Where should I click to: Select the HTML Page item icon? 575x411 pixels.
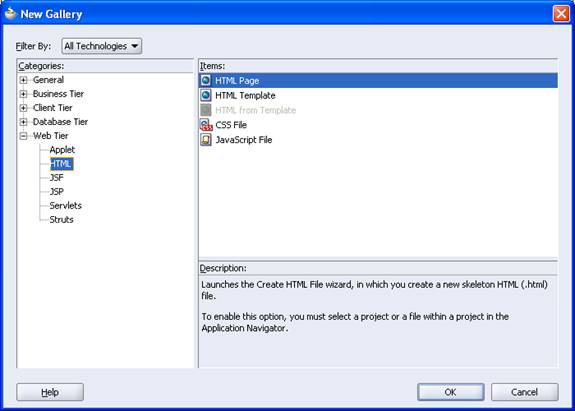pyautogui.click(x=206, y=80)
